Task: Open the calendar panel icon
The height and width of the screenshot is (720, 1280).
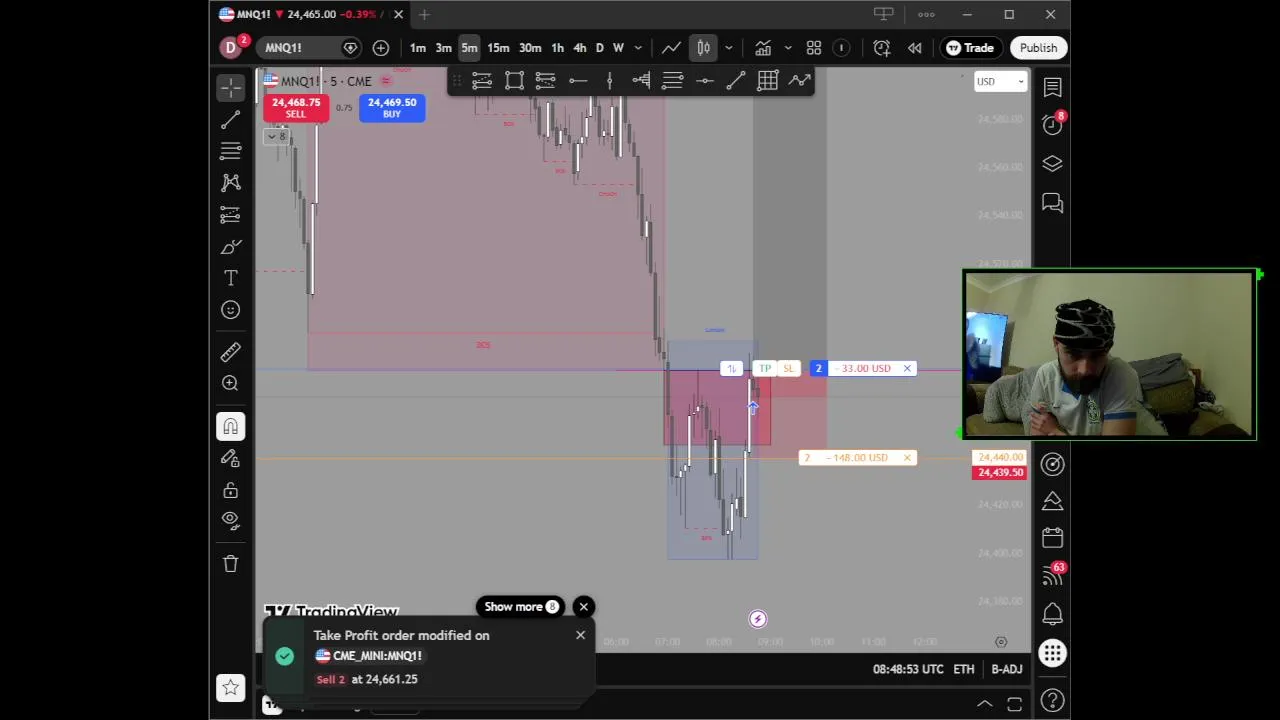Action: [x=1052, y=538]
